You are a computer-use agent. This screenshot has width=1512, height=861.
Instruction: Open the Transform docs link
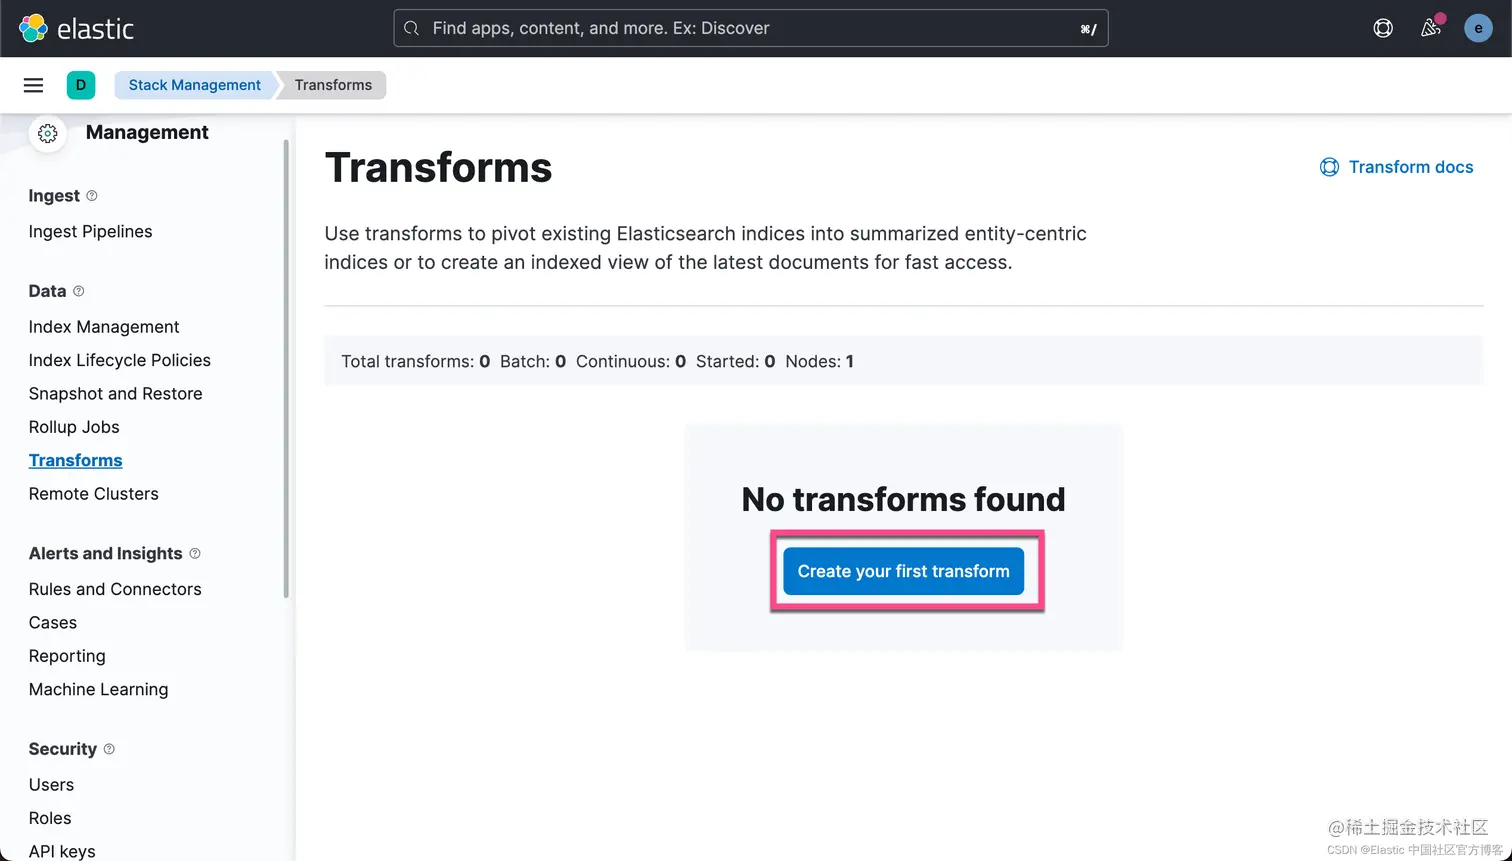click(x=1396, y=167)
